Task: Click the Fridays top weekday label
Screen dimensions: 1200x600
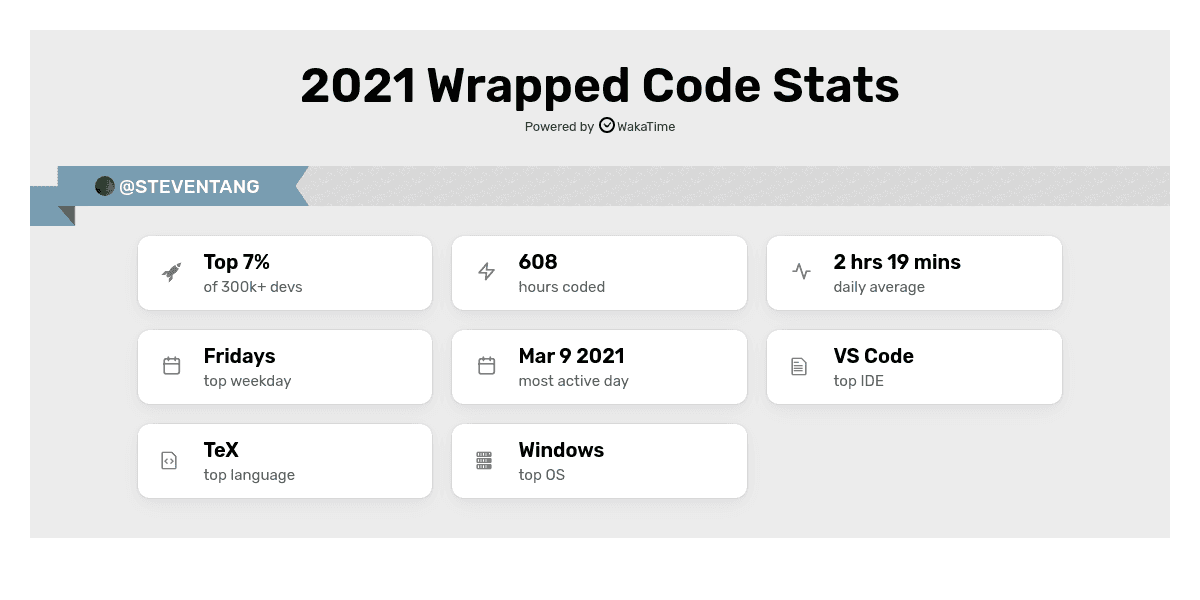Action: pyautogui.click(x=239, y=357)
